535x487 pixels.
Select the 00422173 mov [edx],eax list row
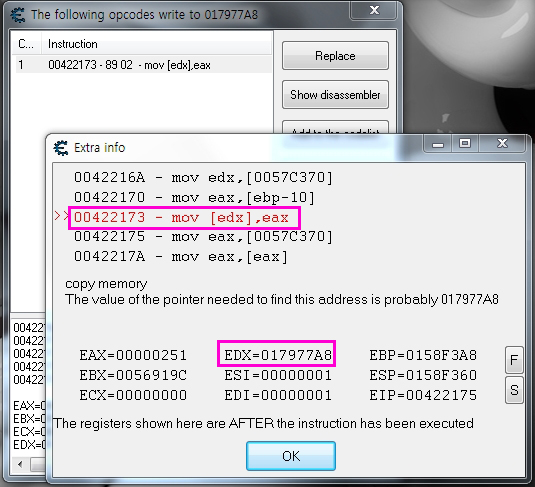point(143,65)
